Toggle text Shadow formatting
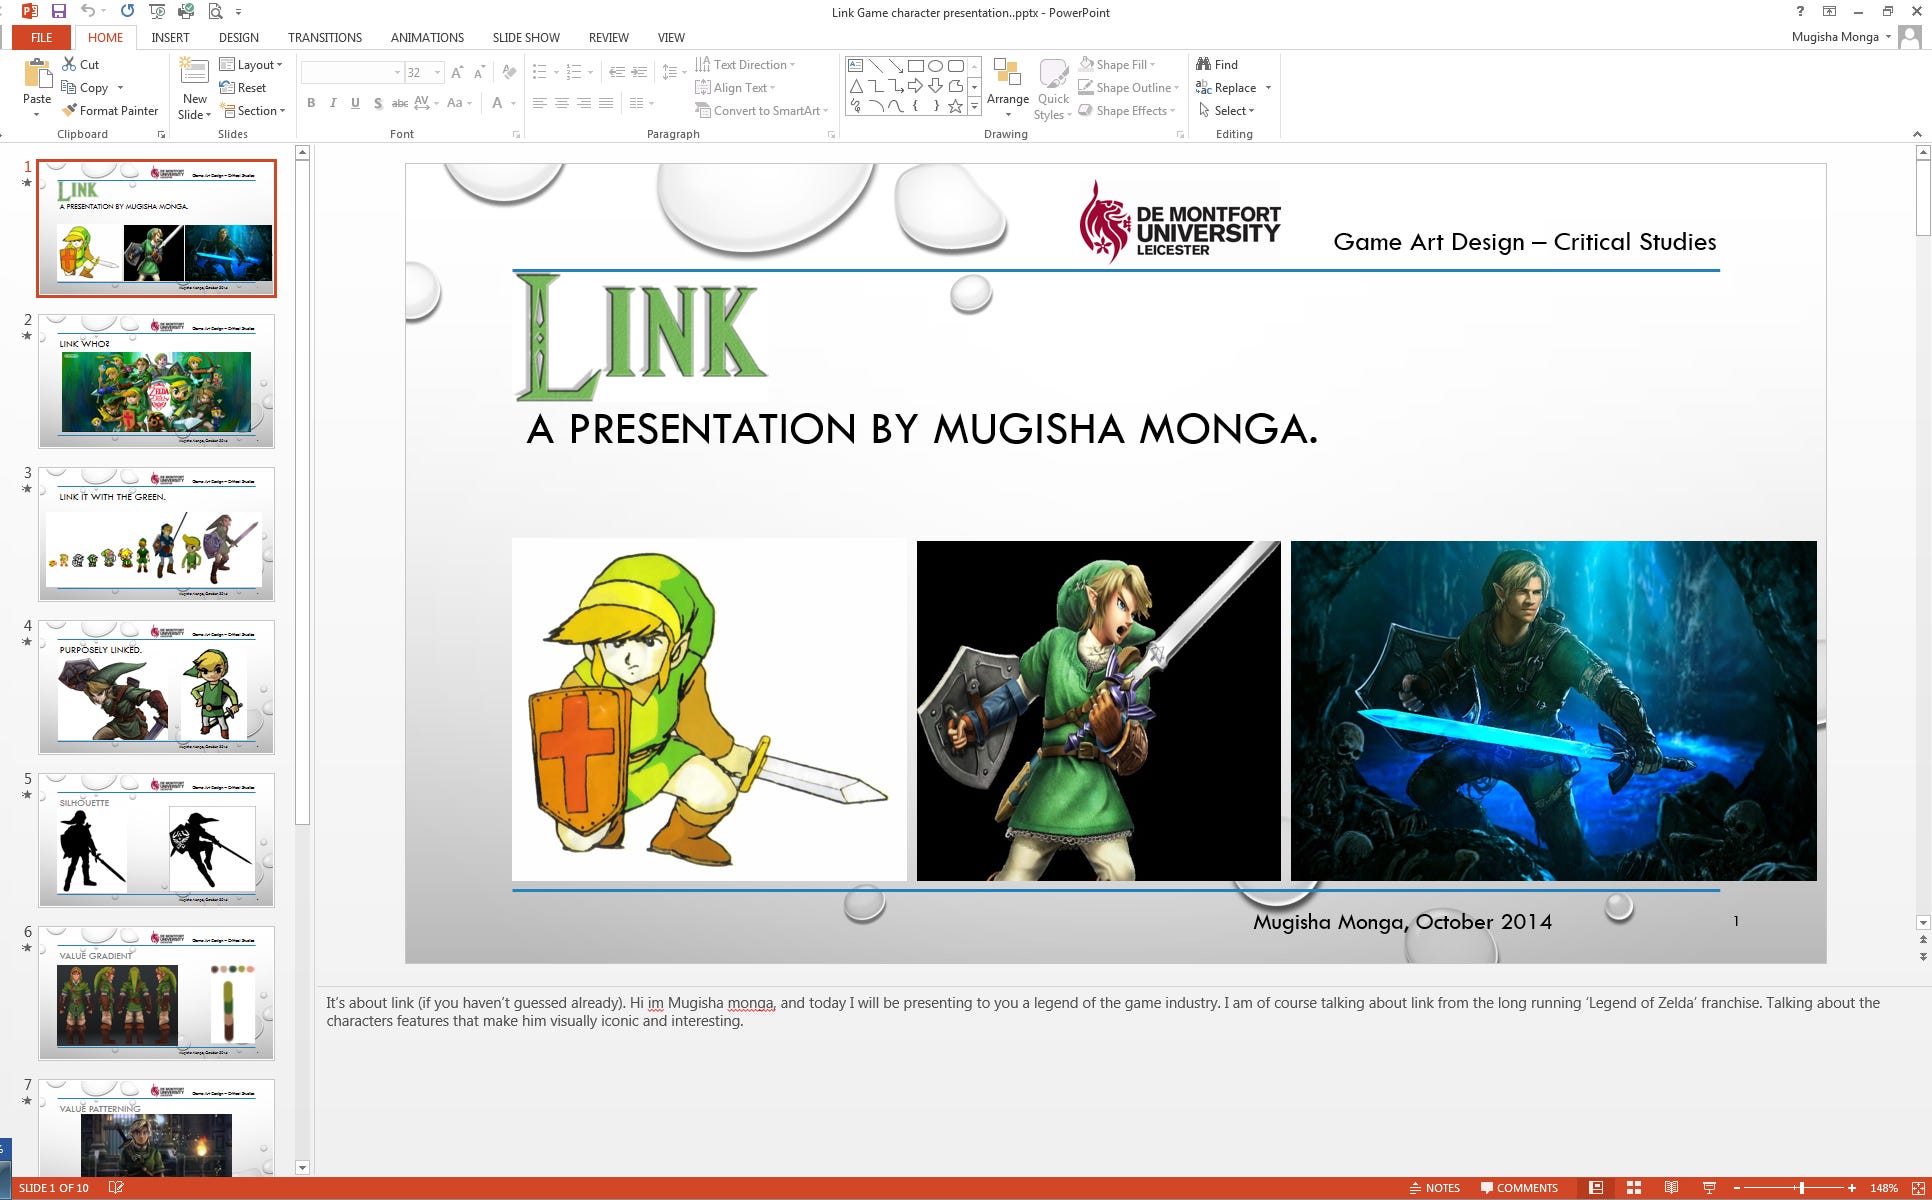Image resolution: width=1932 pixels, height=1200 pixels. tap(377, 102)
